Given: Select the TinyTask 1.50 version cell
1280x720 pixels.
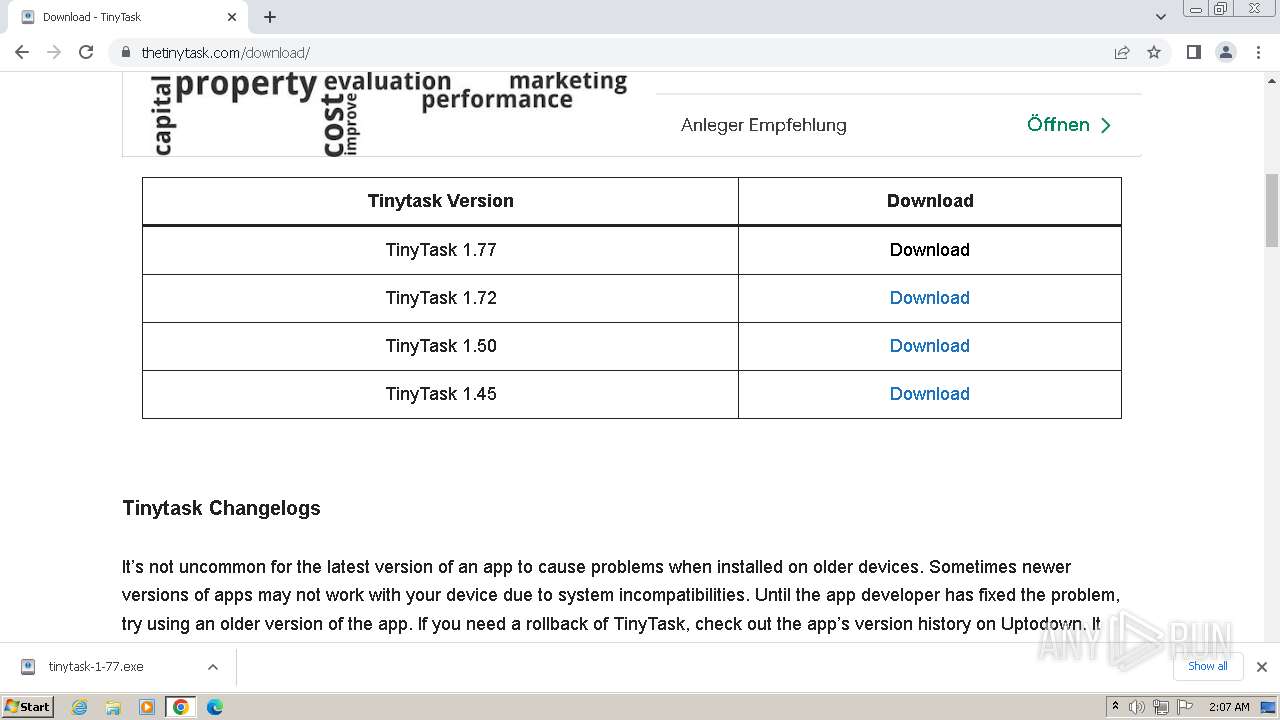Looking at the screenshot, I should pos(441,346).
